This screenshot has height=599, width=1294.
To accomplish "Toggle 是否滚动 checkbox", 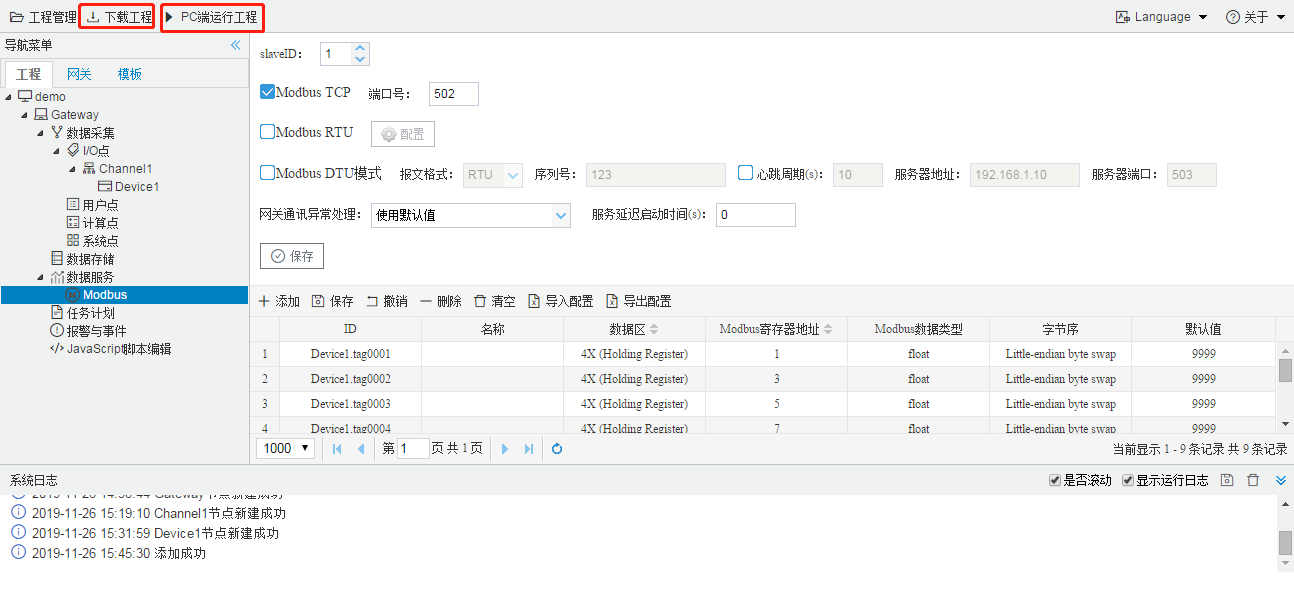I will [x=1054, y=481].
